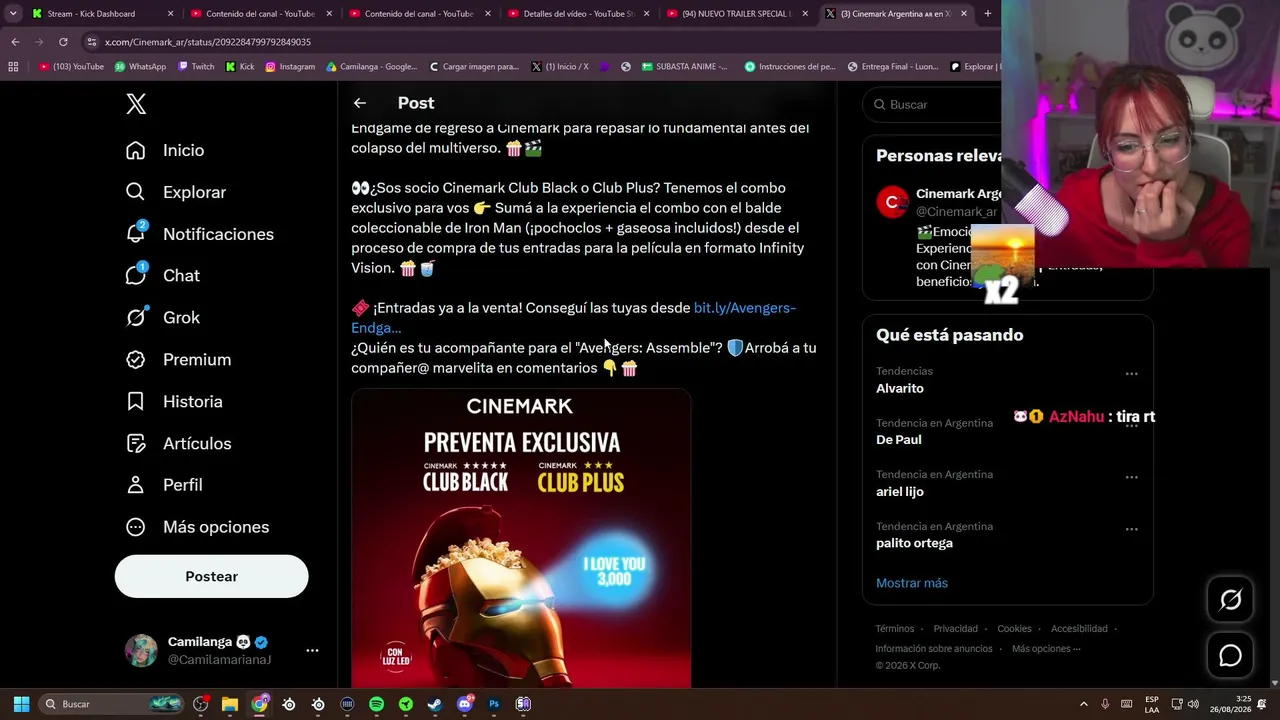The image size is (1280, 720).
Task: Open Explorar in the X sidebar
Action: tap(176, 192)
